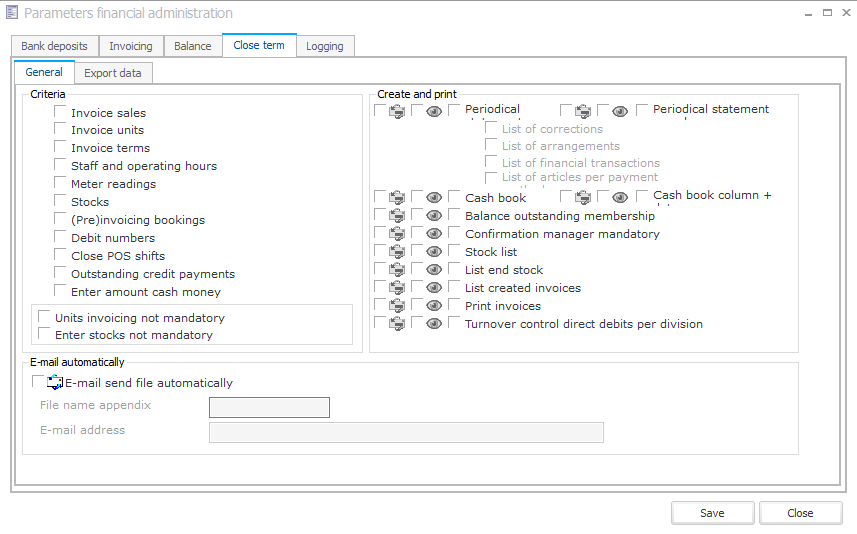The width and height of the screenshot is (857, 534).
Task: Check the Debit numbers checkbox
Action: point(60,237)
